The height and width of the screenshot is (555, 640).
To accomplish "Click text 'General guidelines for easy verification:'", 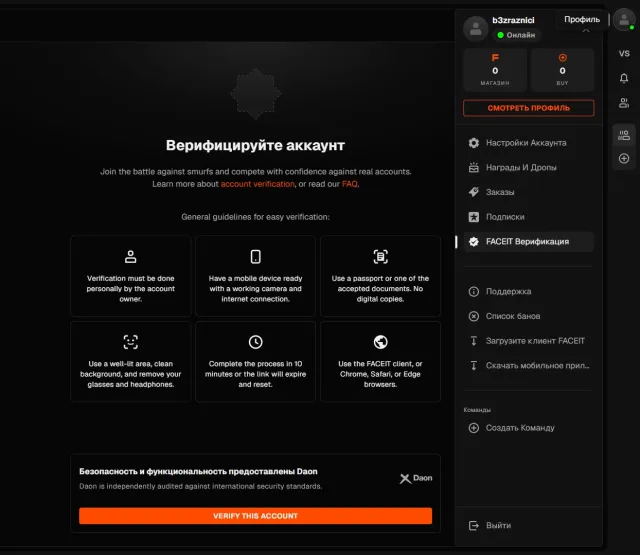I will [x=256, y=217].
